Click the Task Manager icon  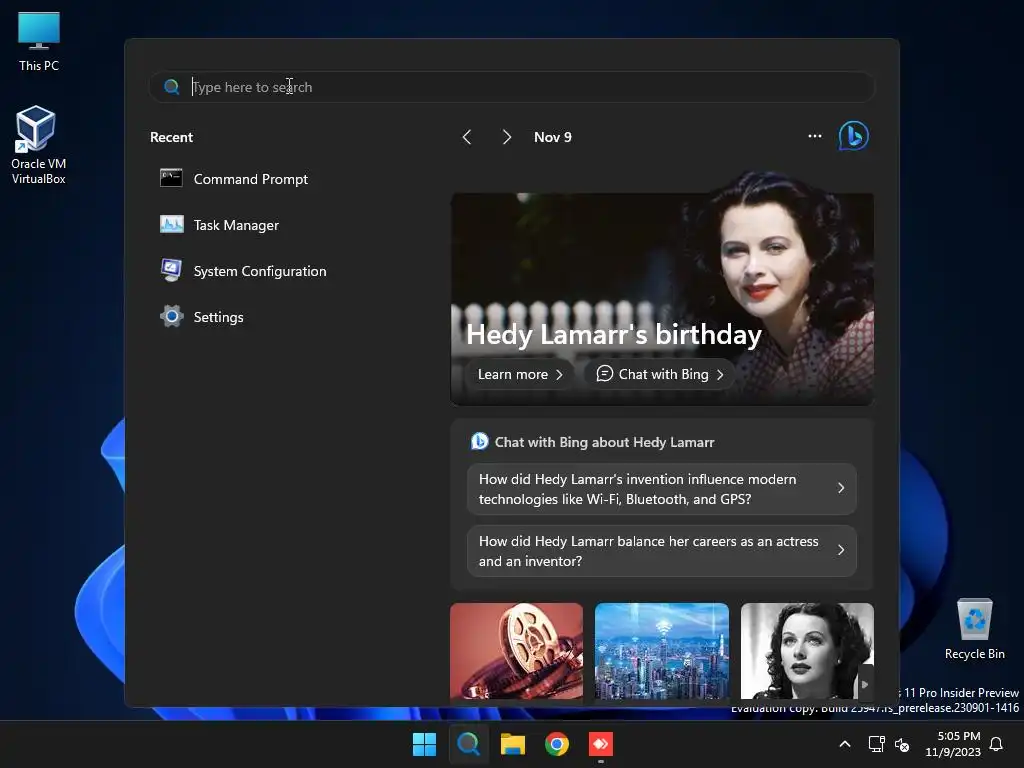[x=171, y=224]
